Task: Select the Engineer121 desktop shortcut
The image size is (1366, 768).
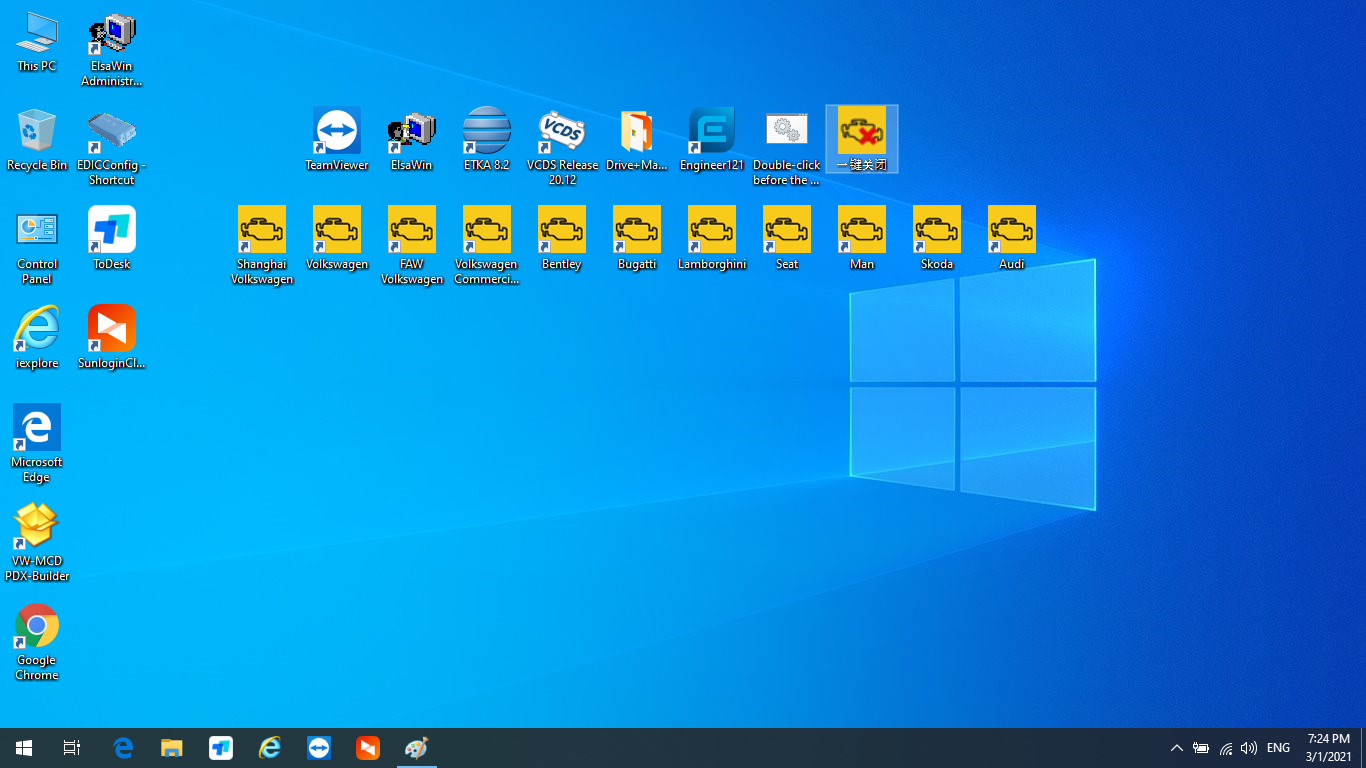Action: (712, 131)
